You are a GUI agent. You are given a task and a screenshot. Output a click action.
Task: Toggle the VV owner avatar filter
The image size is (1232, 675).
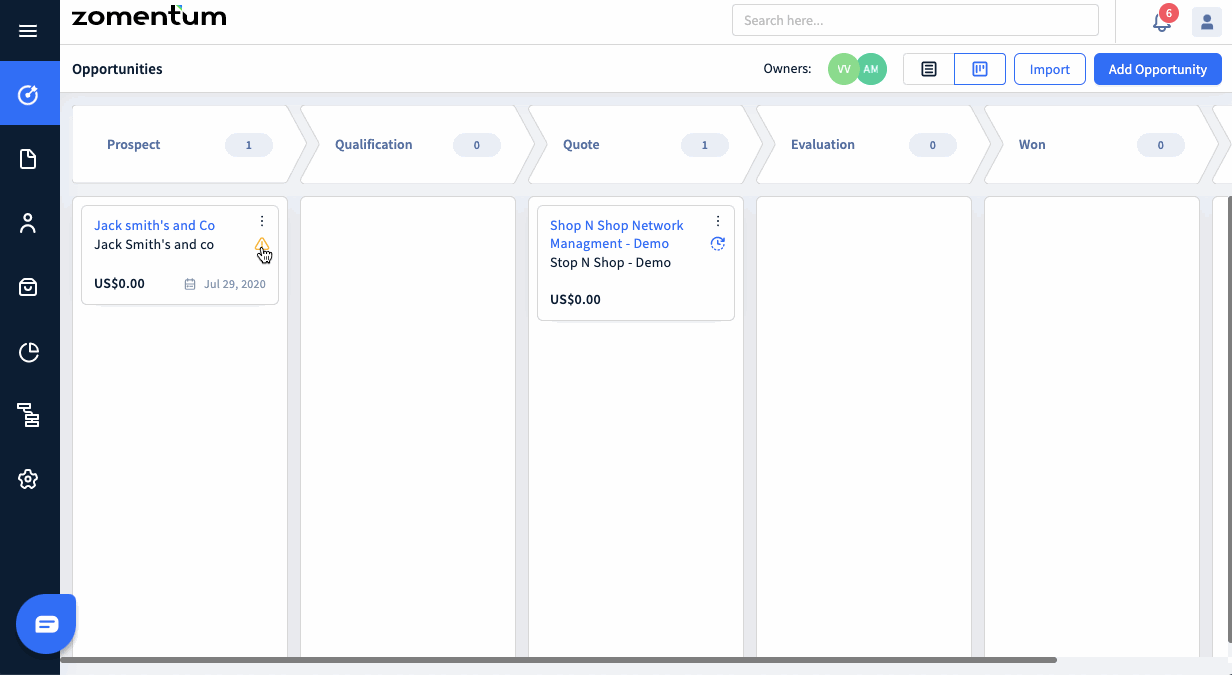click(843, 69)
